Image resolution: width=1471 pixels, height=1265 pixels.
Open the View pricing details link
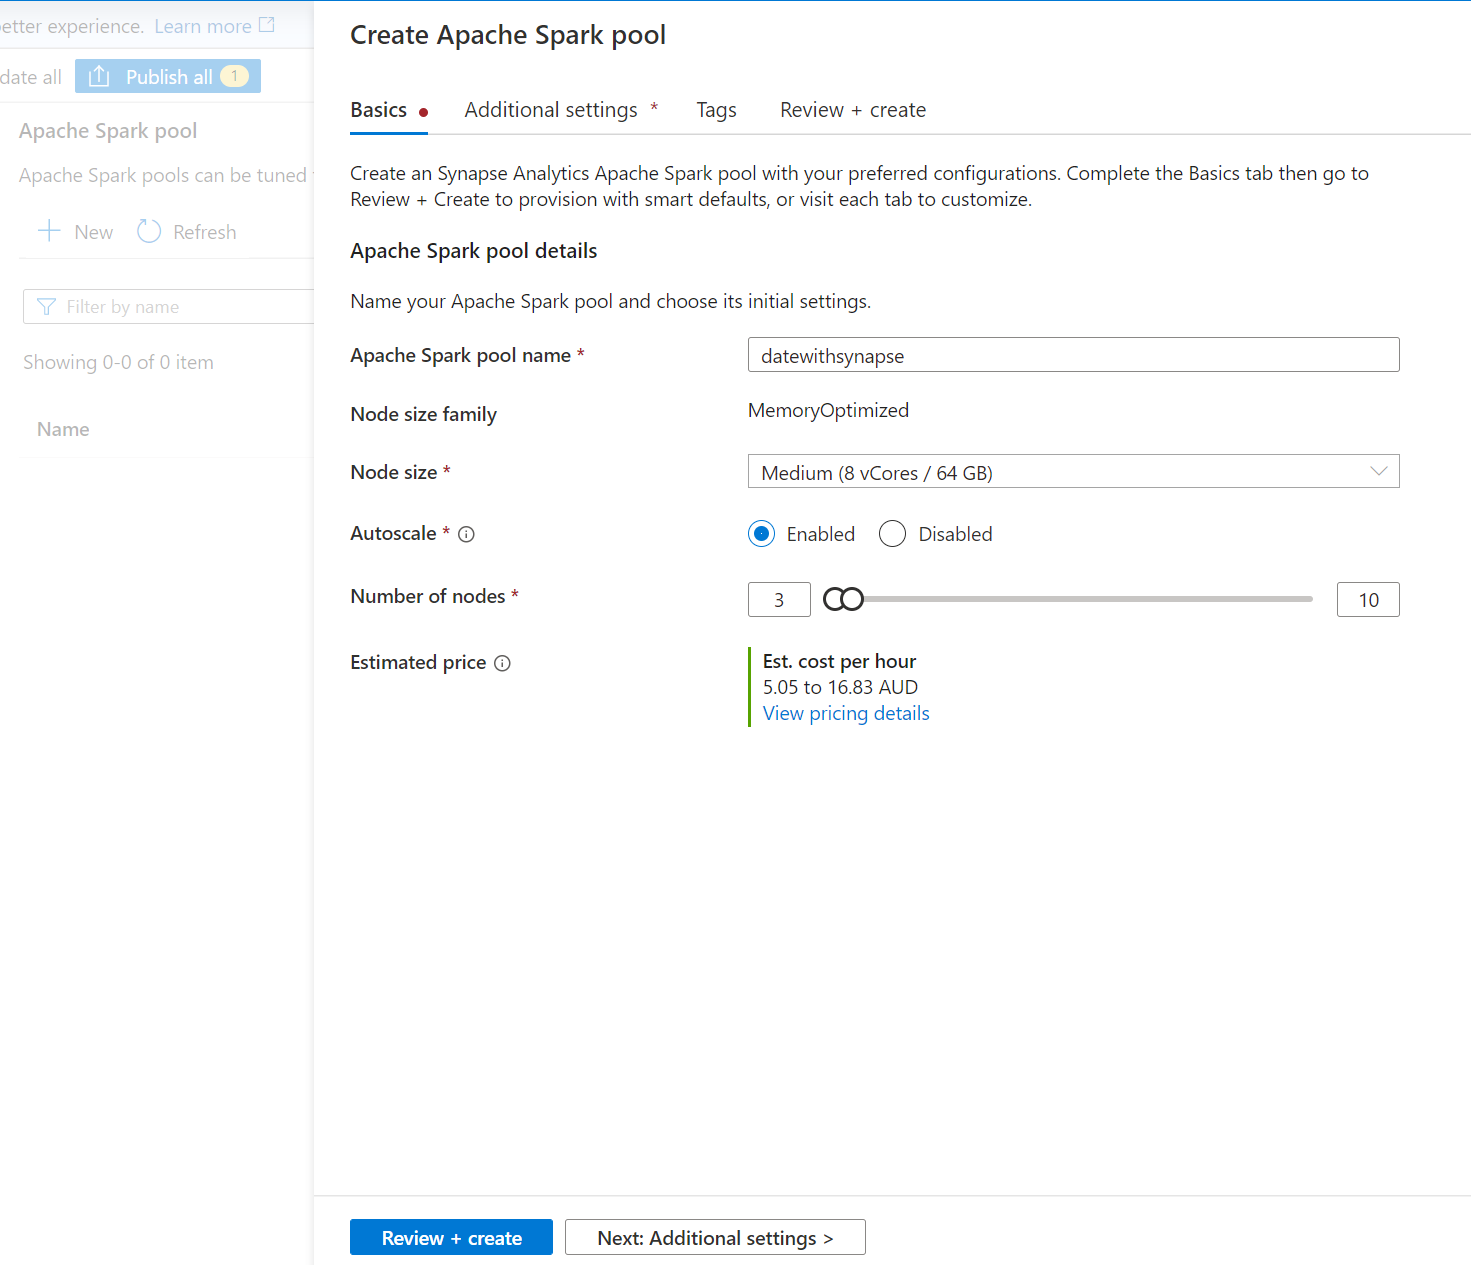pos(846,713)
